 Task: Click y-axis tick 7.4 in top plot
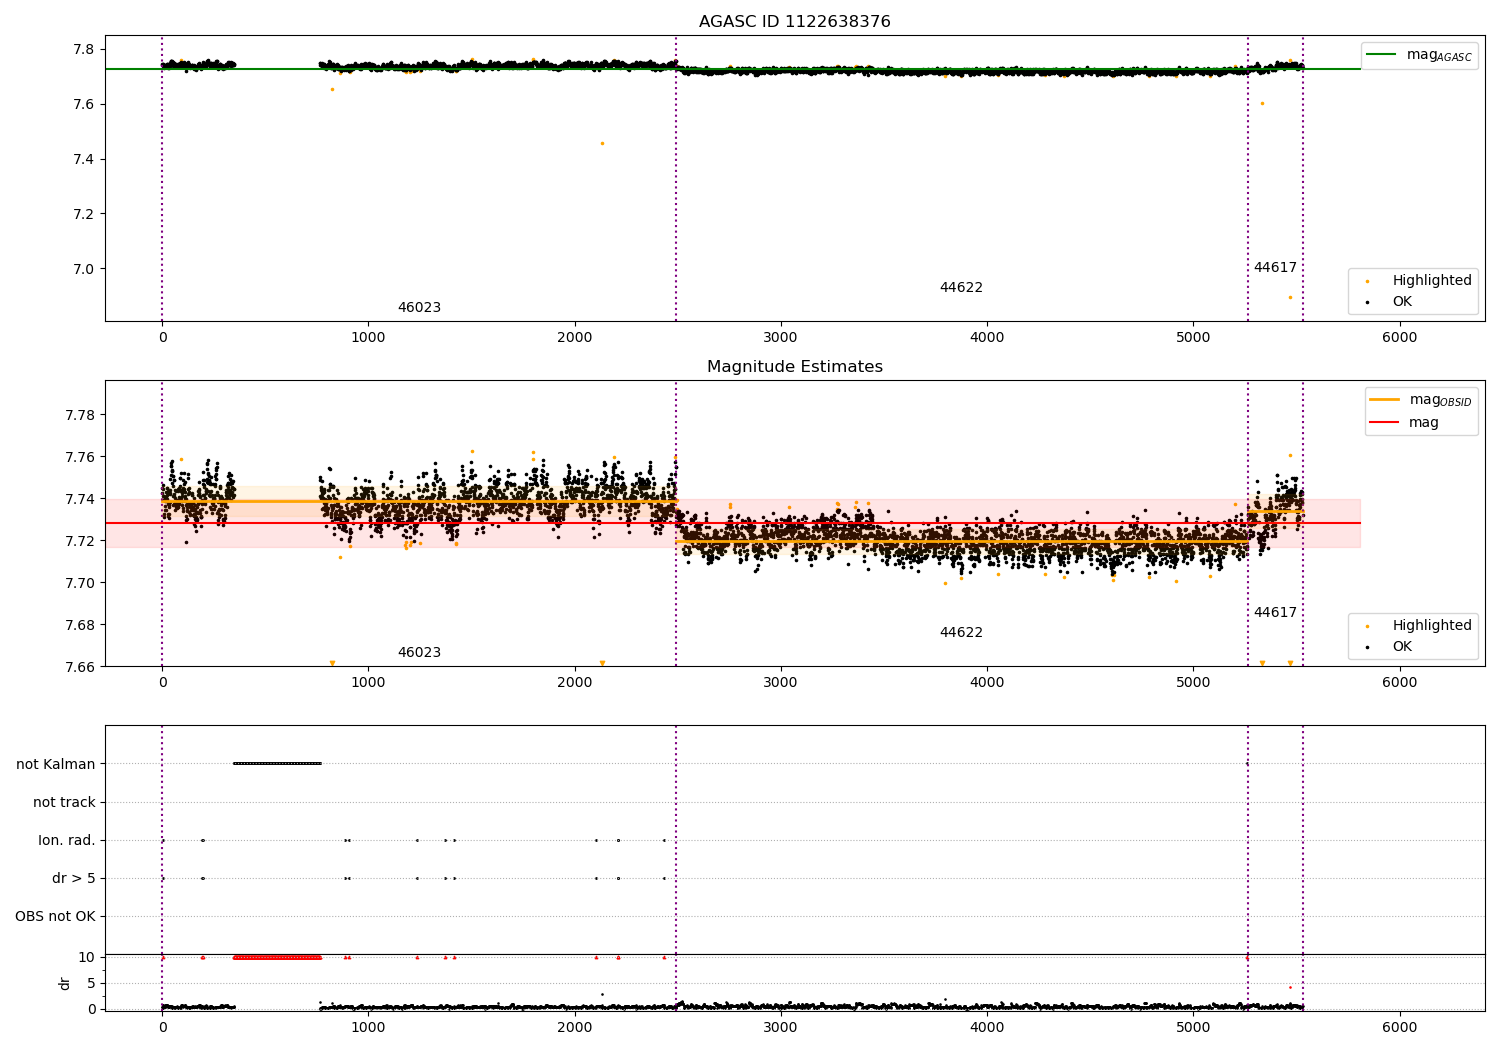(84, 160)
